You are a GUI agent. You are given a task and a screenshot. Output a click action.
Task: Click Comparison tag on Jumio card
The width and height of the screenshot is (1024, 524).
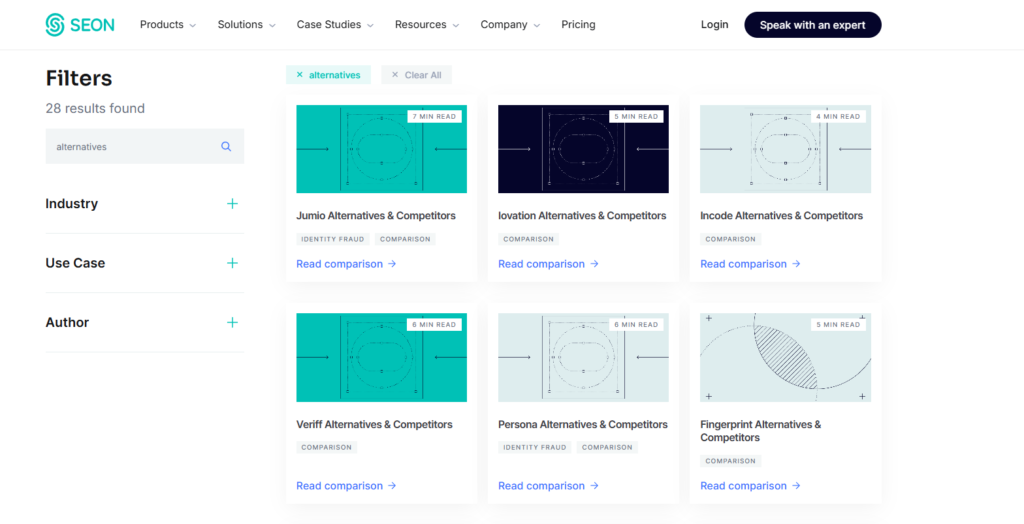[x=405, y=239]
